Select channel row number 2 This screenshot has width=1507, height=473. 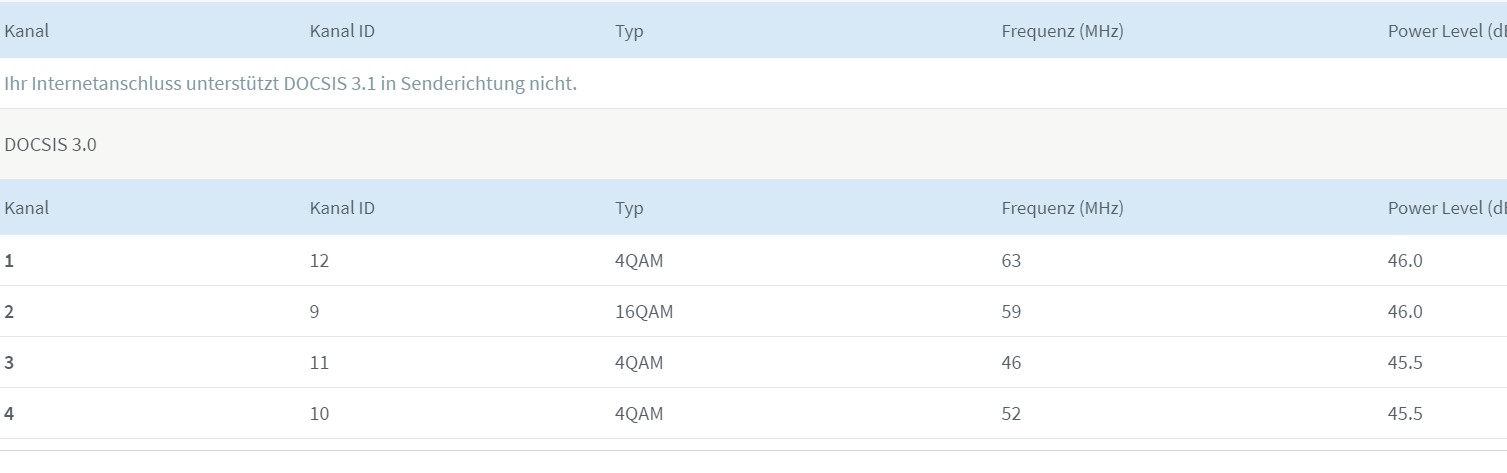click(x=753, y=312)
